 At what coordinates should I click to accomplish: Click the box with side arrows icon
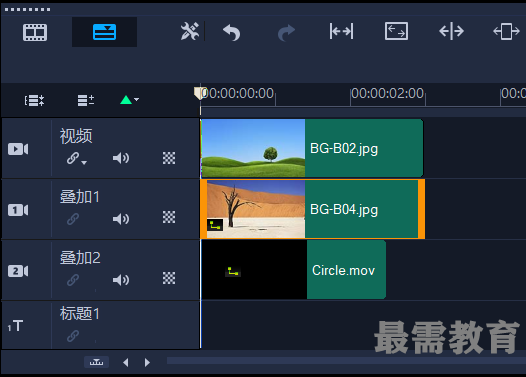coord(506,32)
